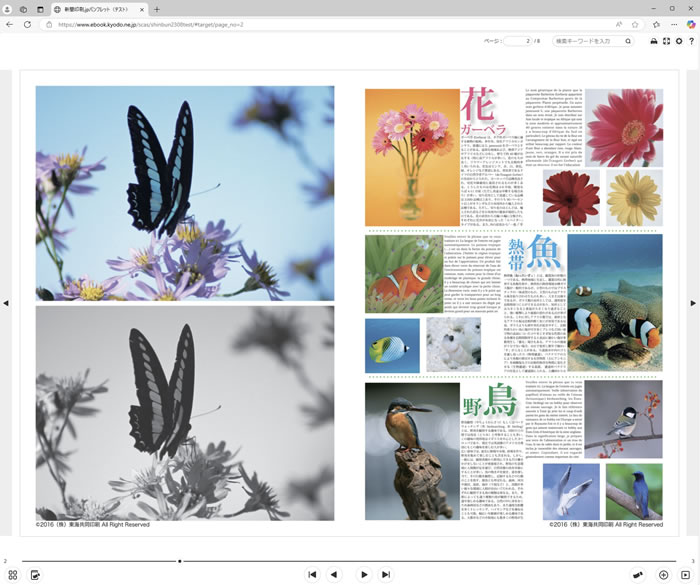Flip page with left edge arrow
700x585 pixels.
click(5, 303)
